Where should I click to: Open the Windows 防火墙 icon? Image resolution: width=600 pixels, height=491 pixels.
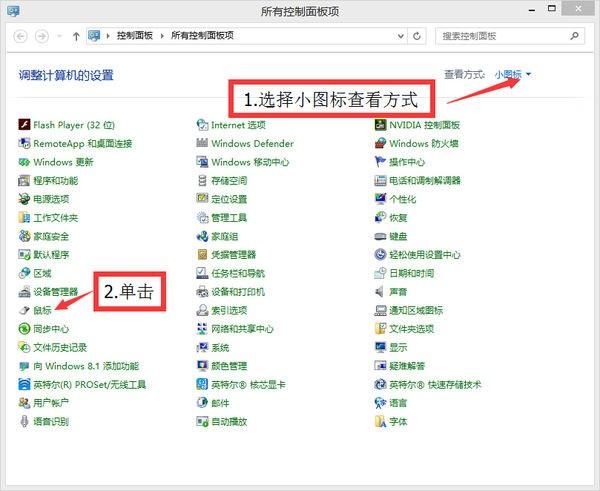[x=380, y=143]
